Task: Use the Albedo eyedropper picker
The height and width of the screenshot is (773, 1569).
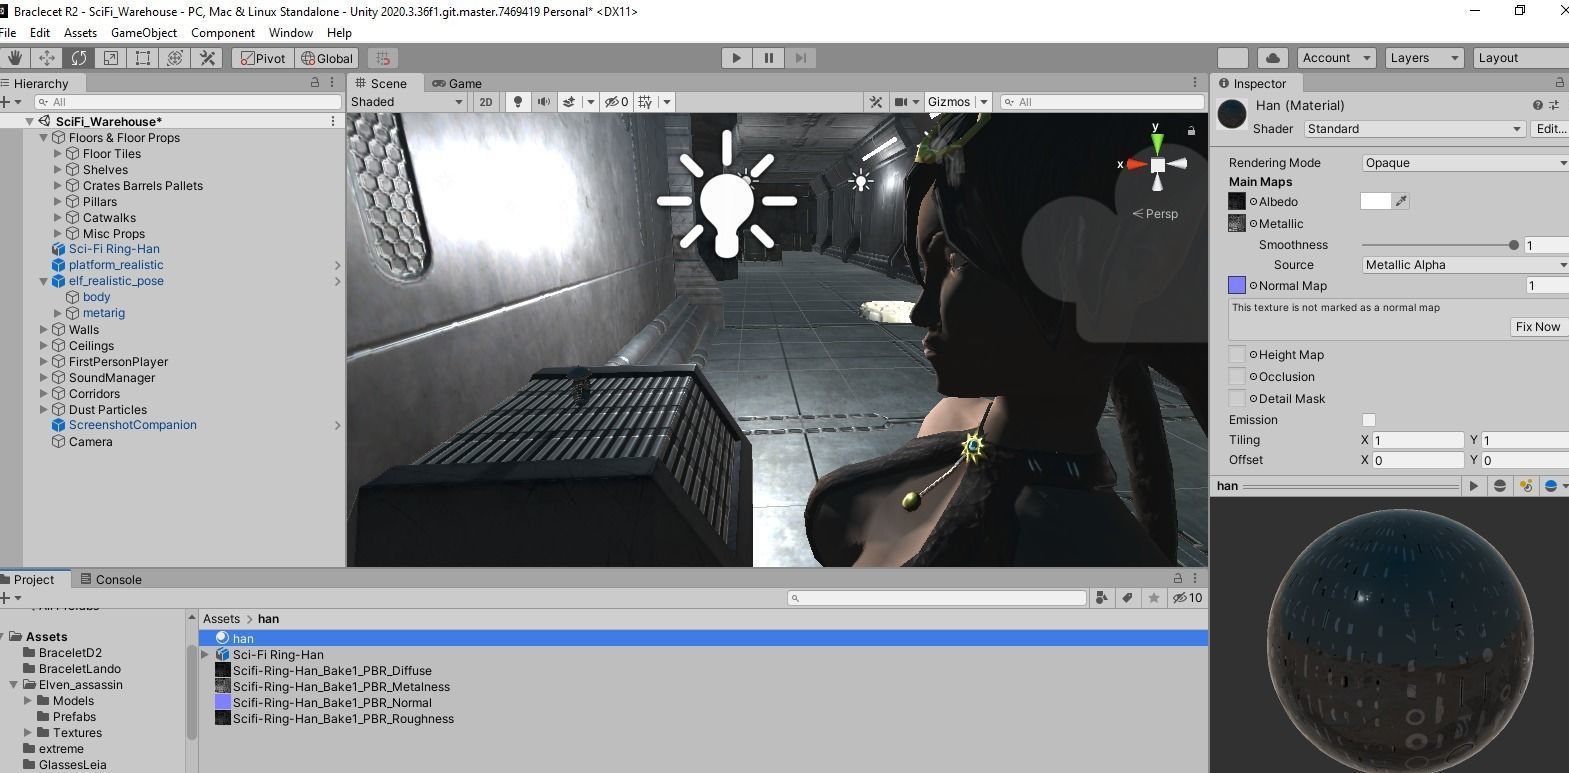Action: pyautogui.click(x=1401, y=202)
